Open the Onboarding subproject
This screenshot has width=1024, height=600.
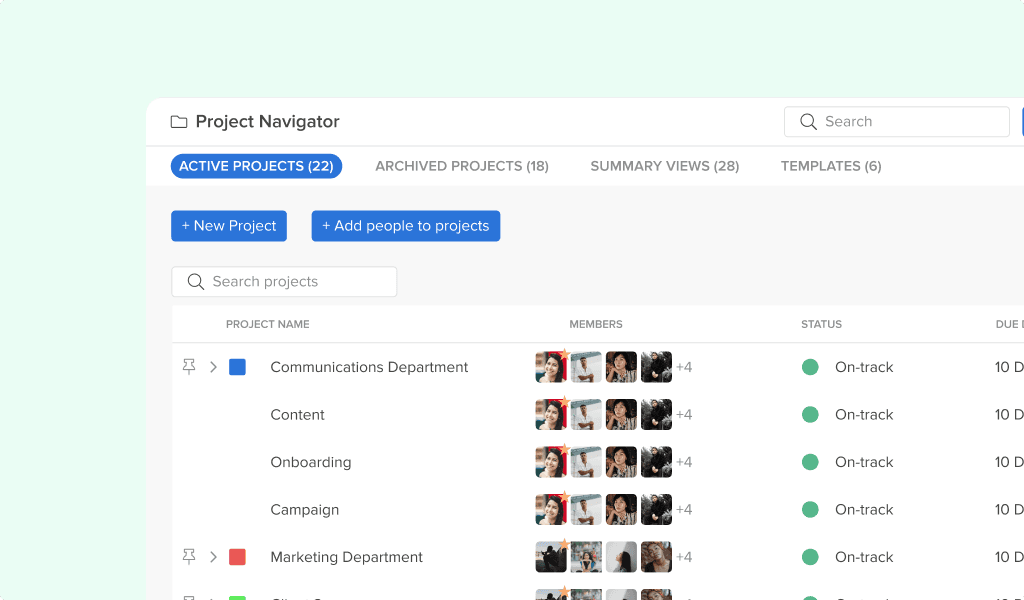click(x=311, y=462)
